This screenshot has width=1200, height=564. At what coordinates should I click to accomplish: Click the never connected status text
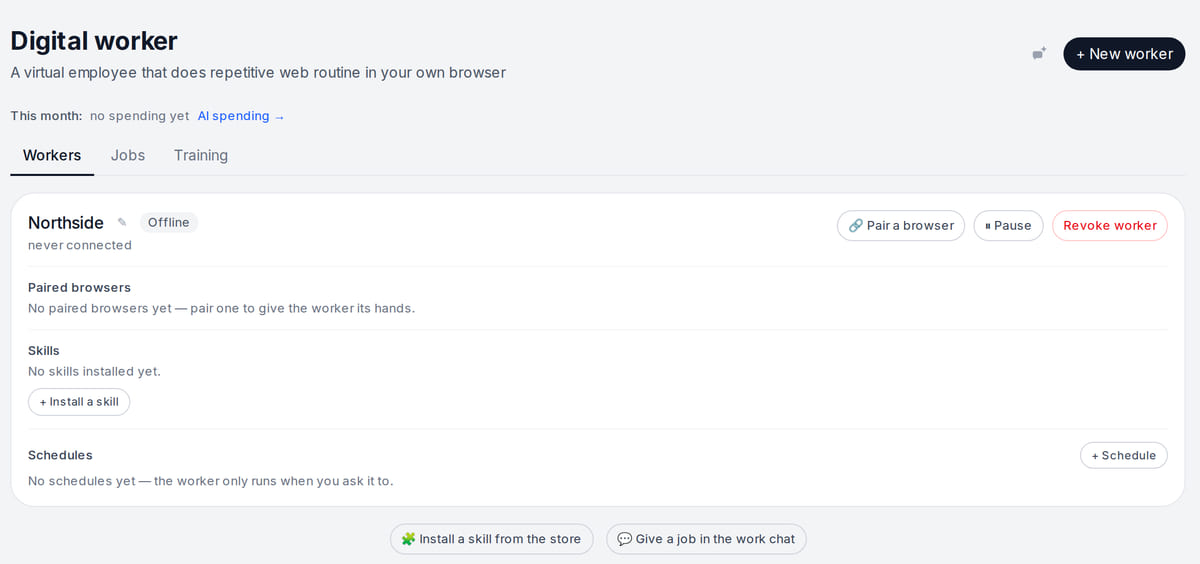pyautogui.click(x=80, y=245)
